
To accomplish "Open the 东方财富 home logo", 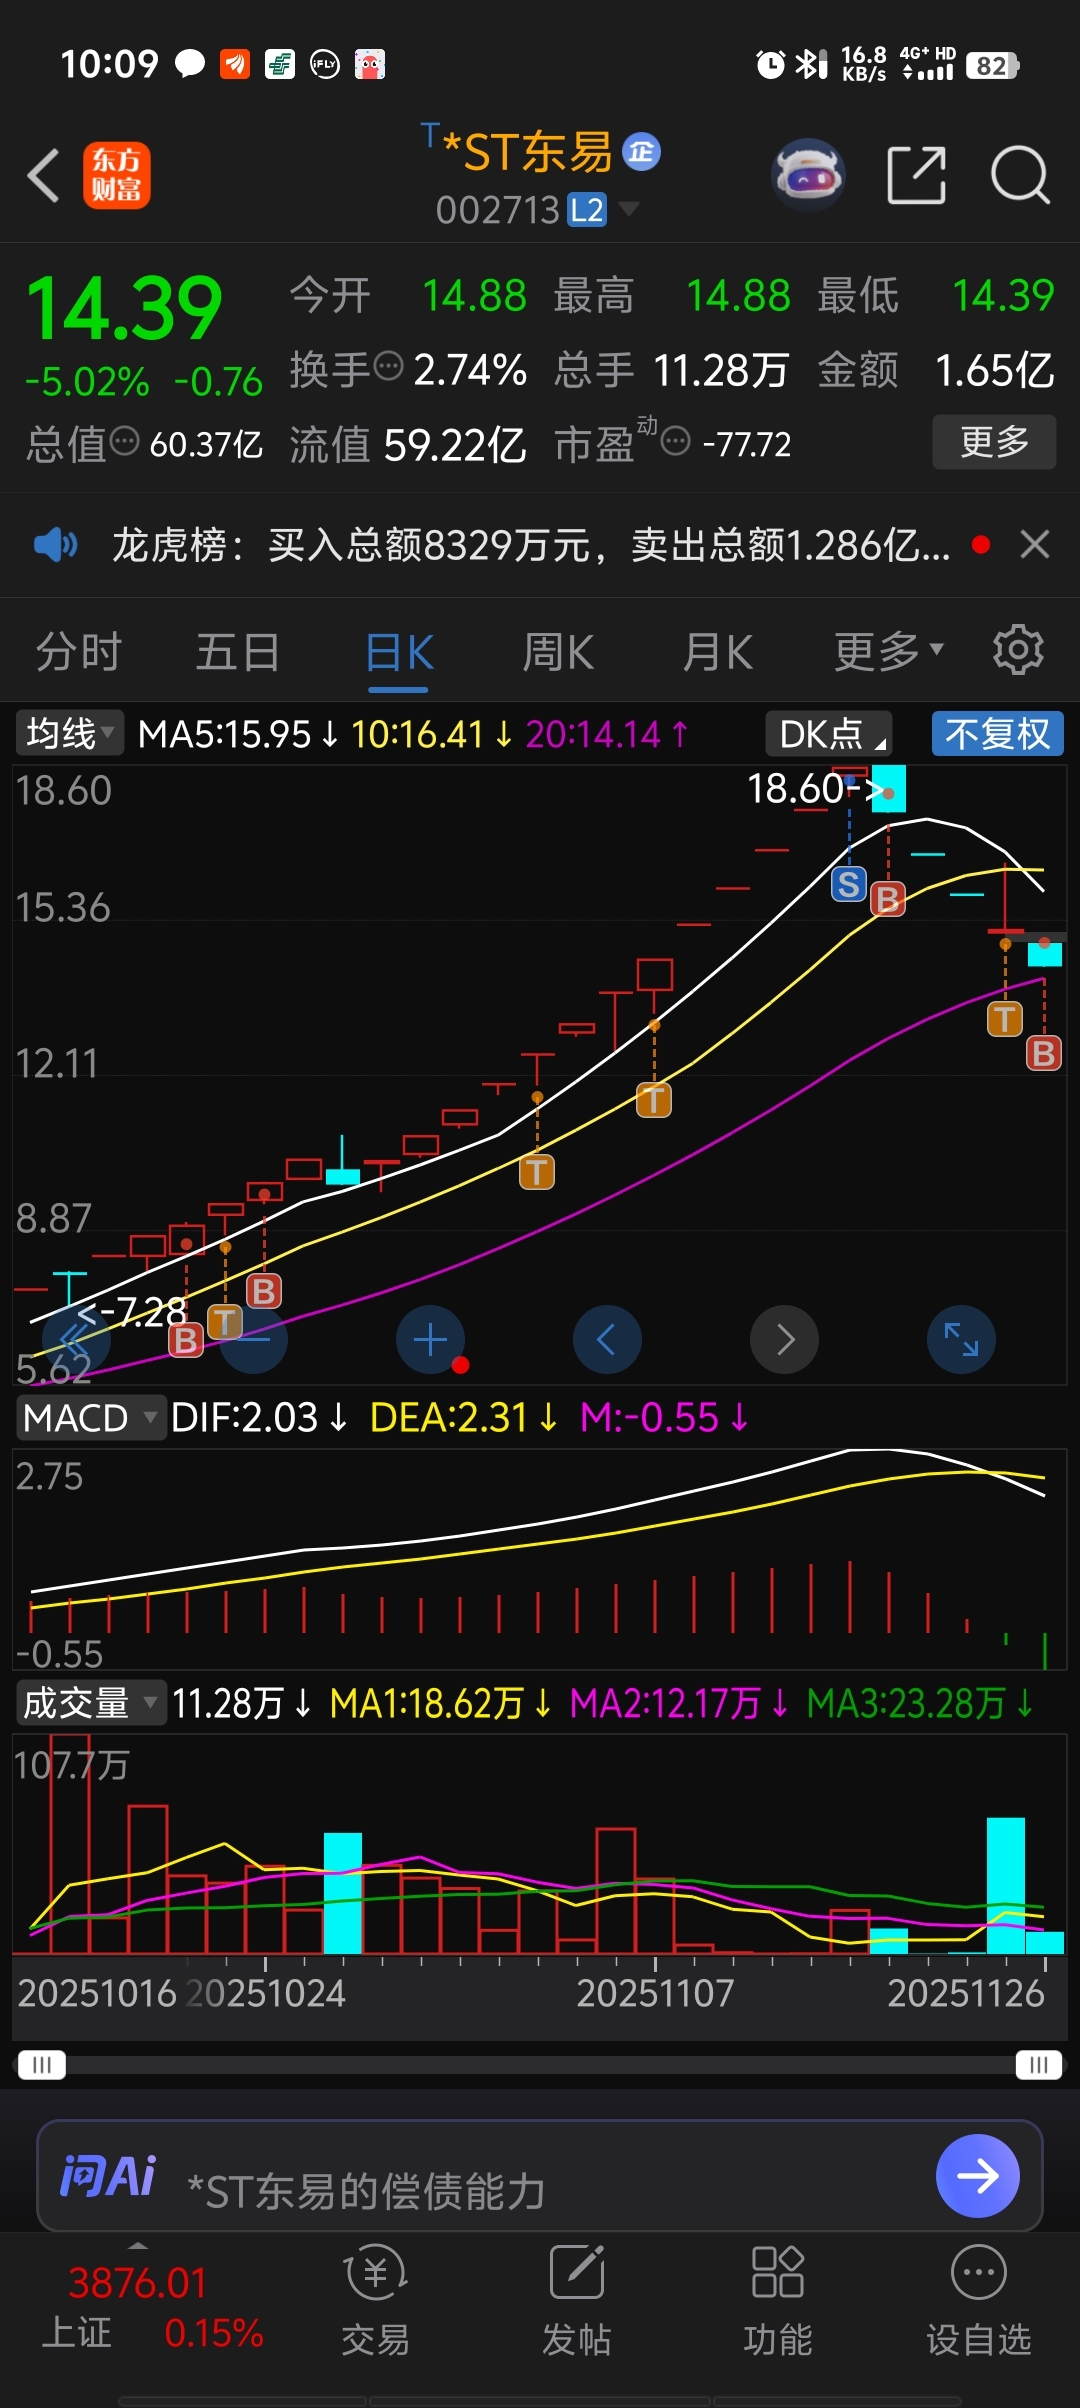I will pos(117,175).
